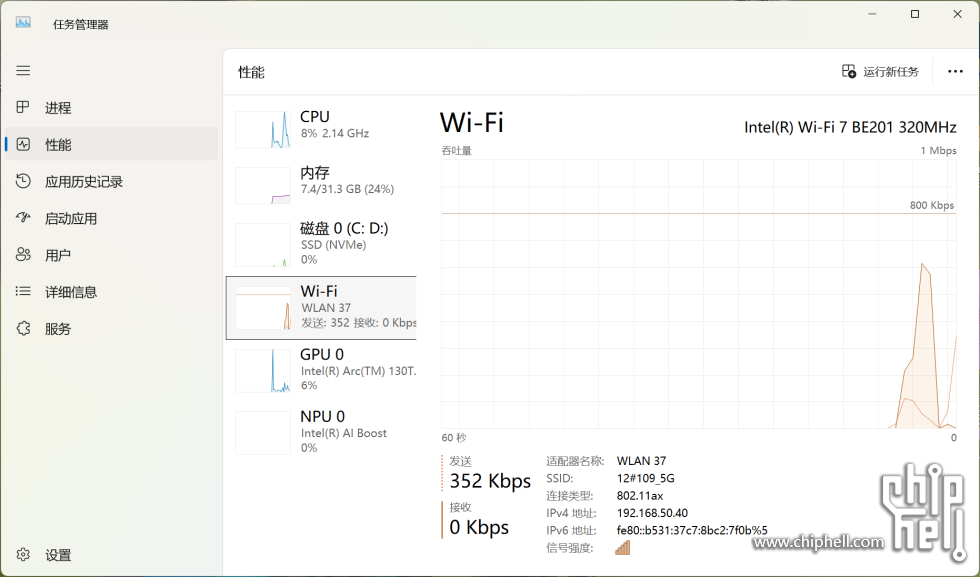The width and height of the screenshot is (980, 577).
Task: Select the NPU 0 Intel AI Boost entry
Action: (x=321, y=433)
